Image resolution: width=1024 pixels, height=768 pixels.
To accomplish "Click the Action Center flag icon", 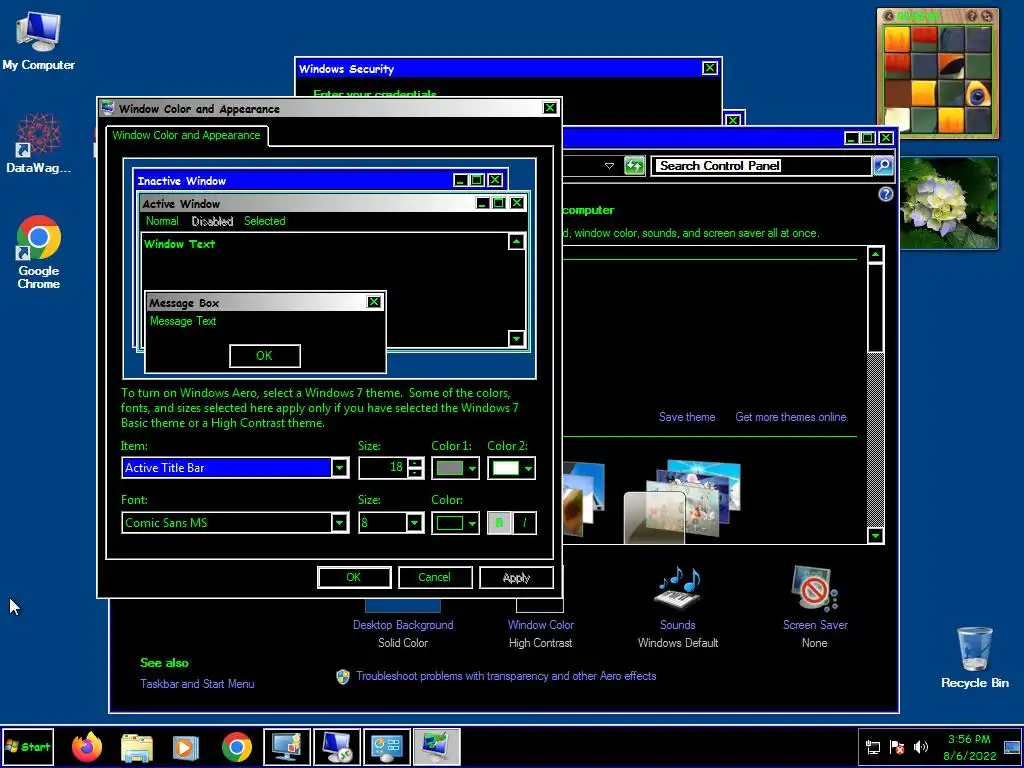I will pos(897,747).
